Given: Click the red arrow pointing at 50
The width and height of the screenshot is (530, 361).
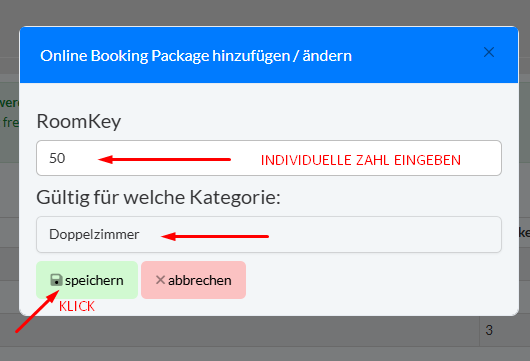Looking at the screenshot, I should coord(165,159).
